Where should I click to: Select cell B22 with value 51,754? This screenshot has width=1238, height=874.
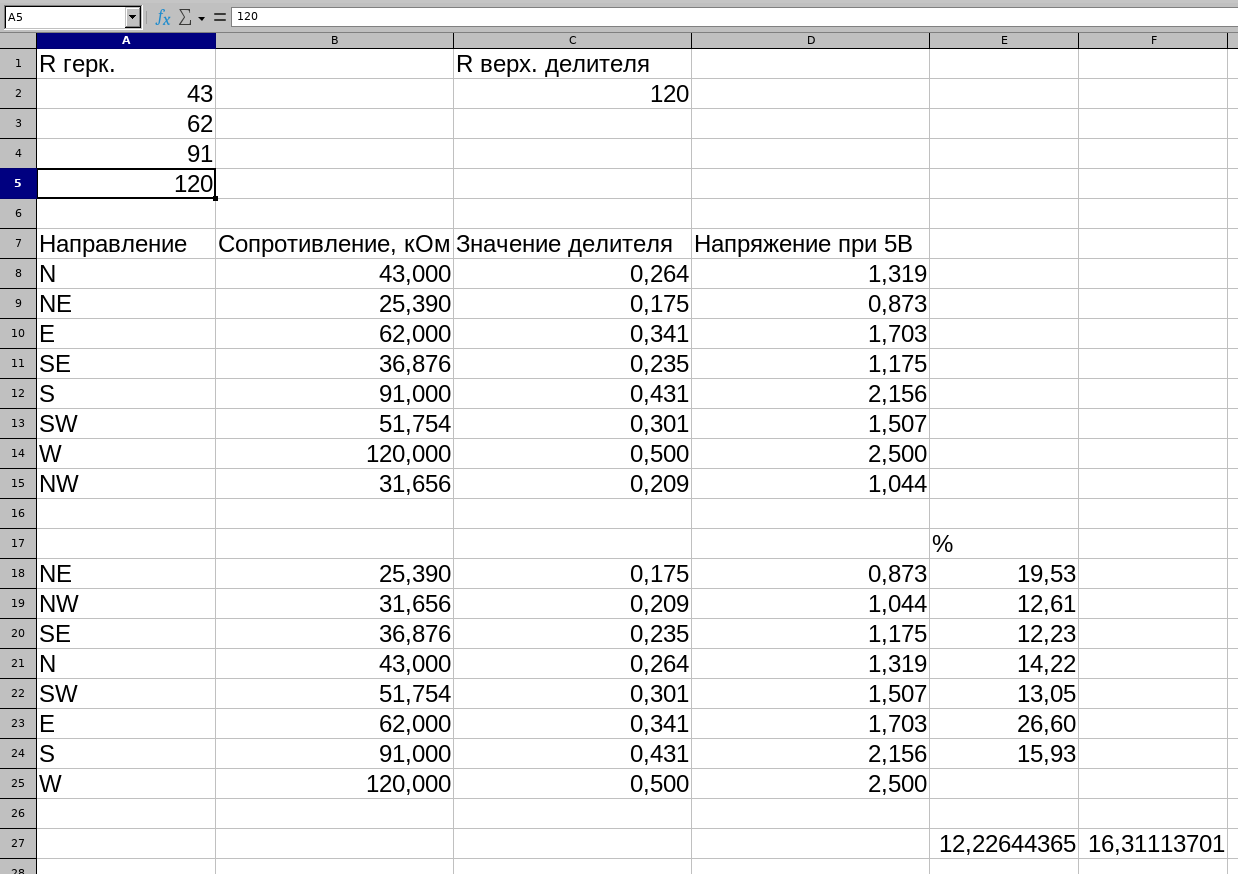click(x=334, y=694)
